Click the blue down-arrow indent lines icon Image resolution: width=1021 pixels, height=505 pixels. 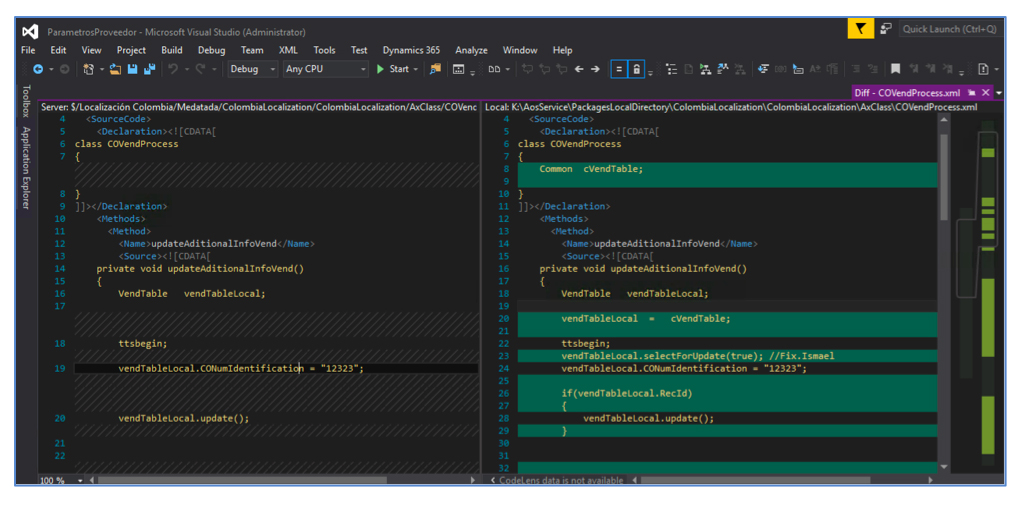coord(764,69)
